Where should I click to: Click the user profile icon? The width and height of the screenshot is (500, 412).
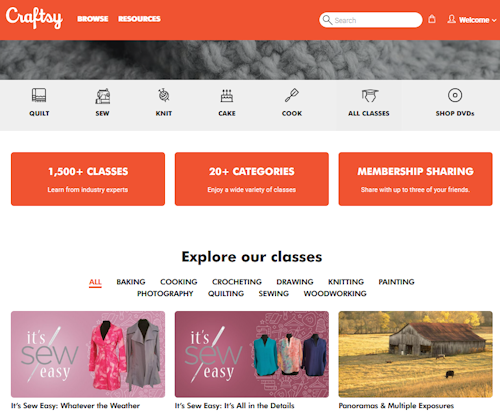click(452, 19)
